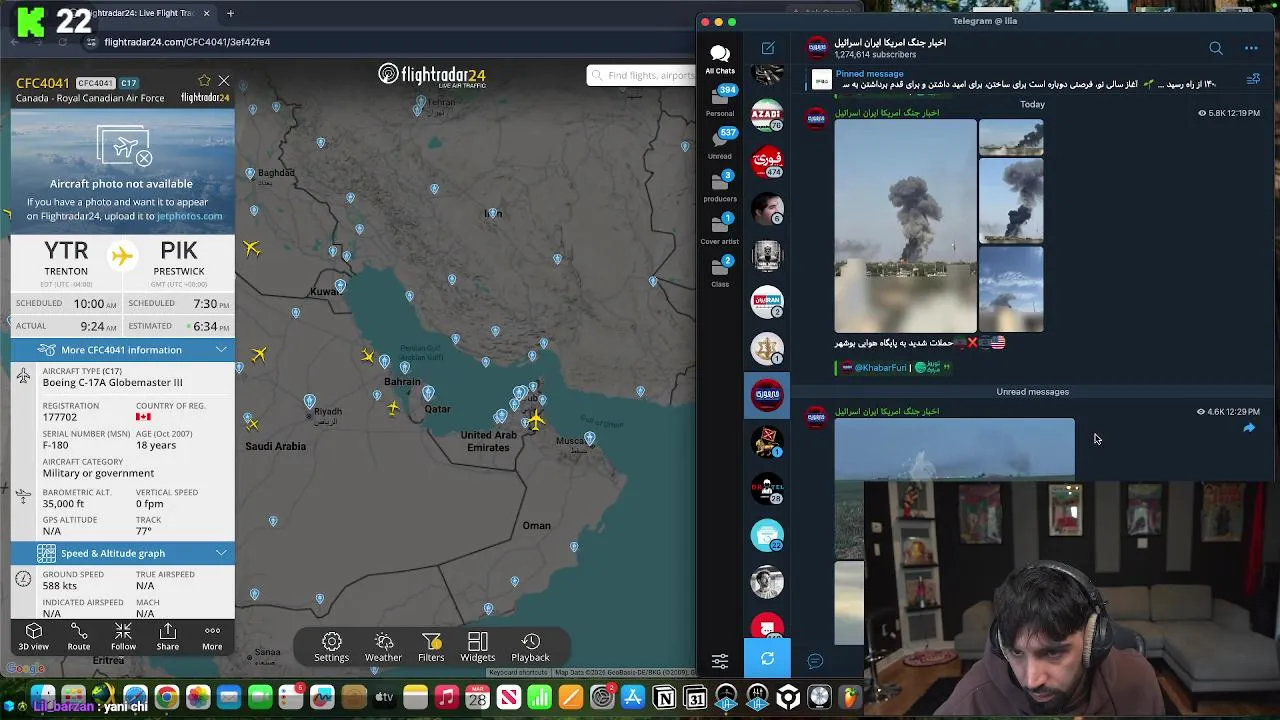This screenshot has height=720, width=1280.
Task: Select yellow aircraft icon near Baghdad
Action: click(251, 248)
